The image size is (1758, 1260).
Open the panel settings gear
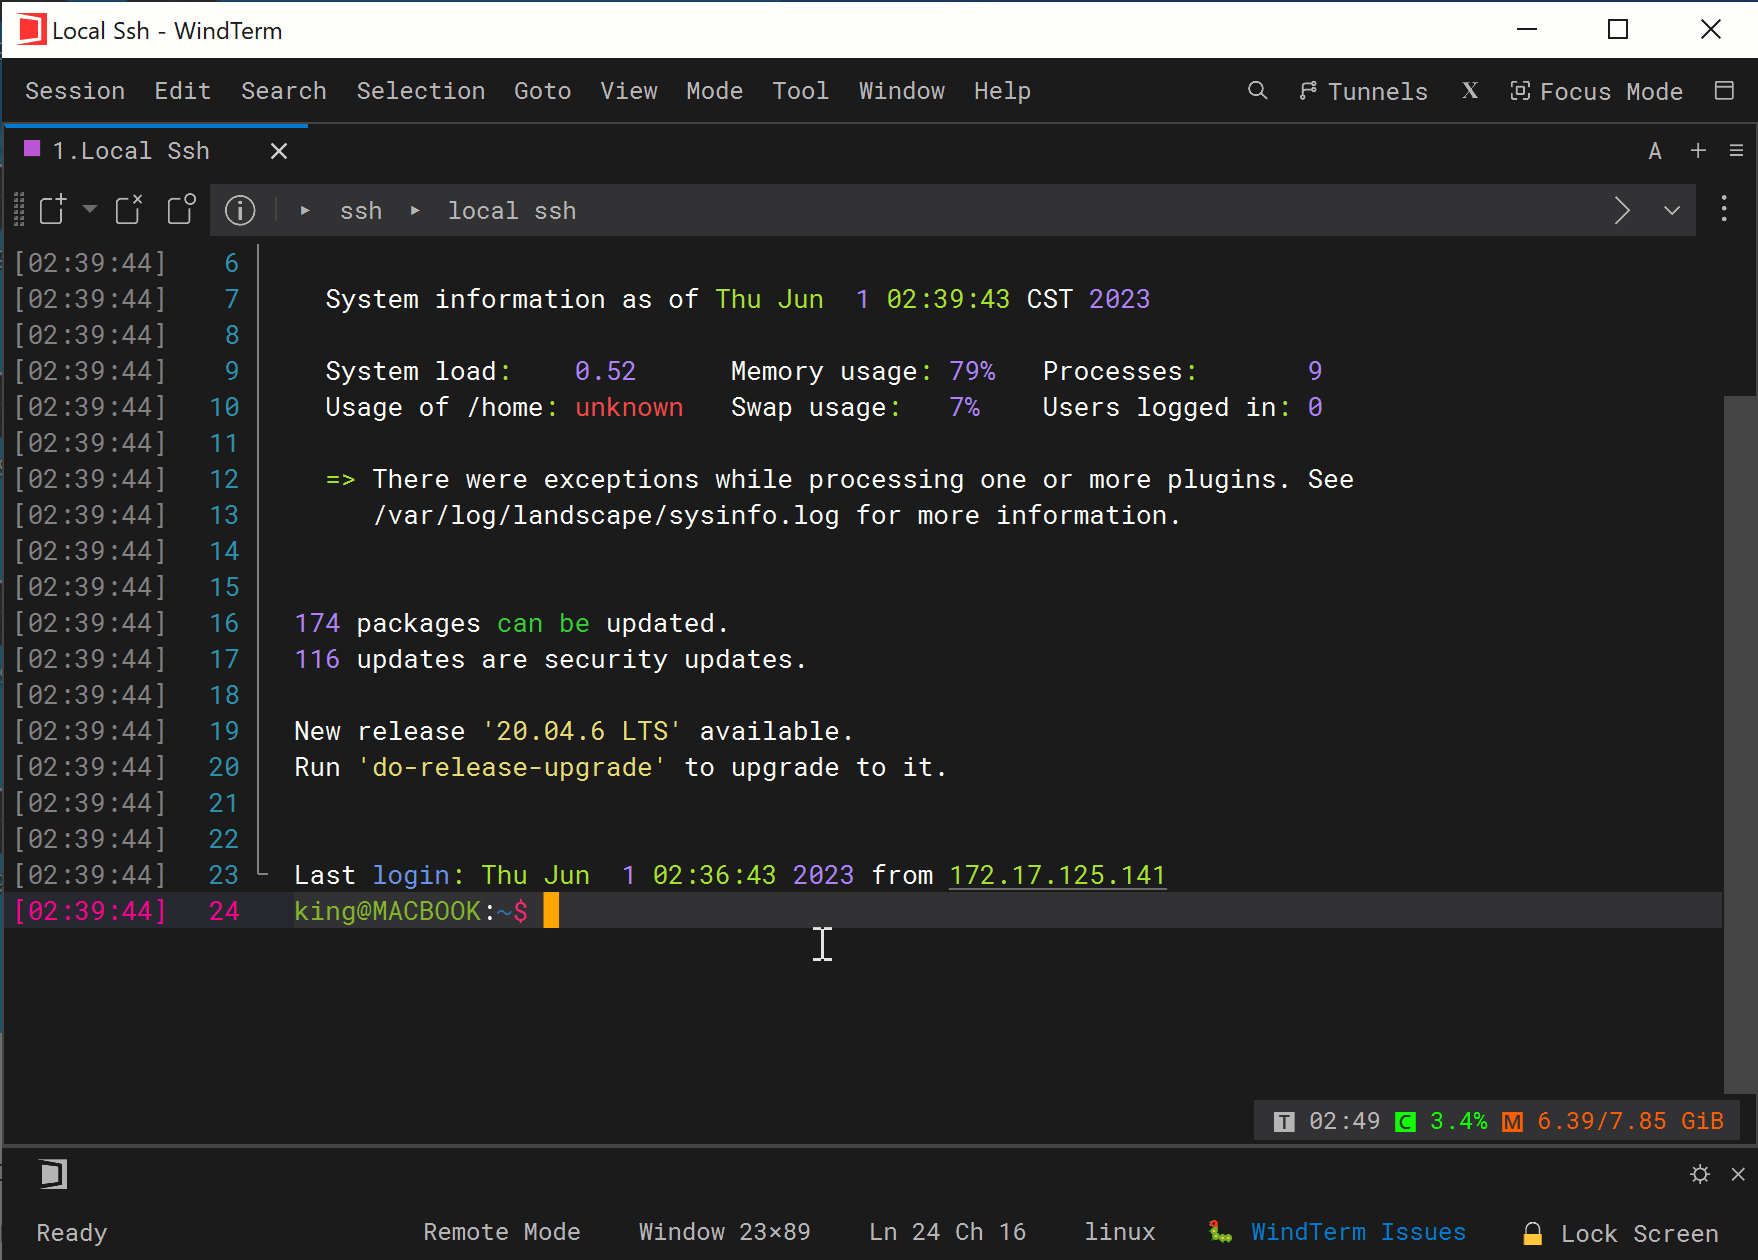[x=1700, y=1174]
